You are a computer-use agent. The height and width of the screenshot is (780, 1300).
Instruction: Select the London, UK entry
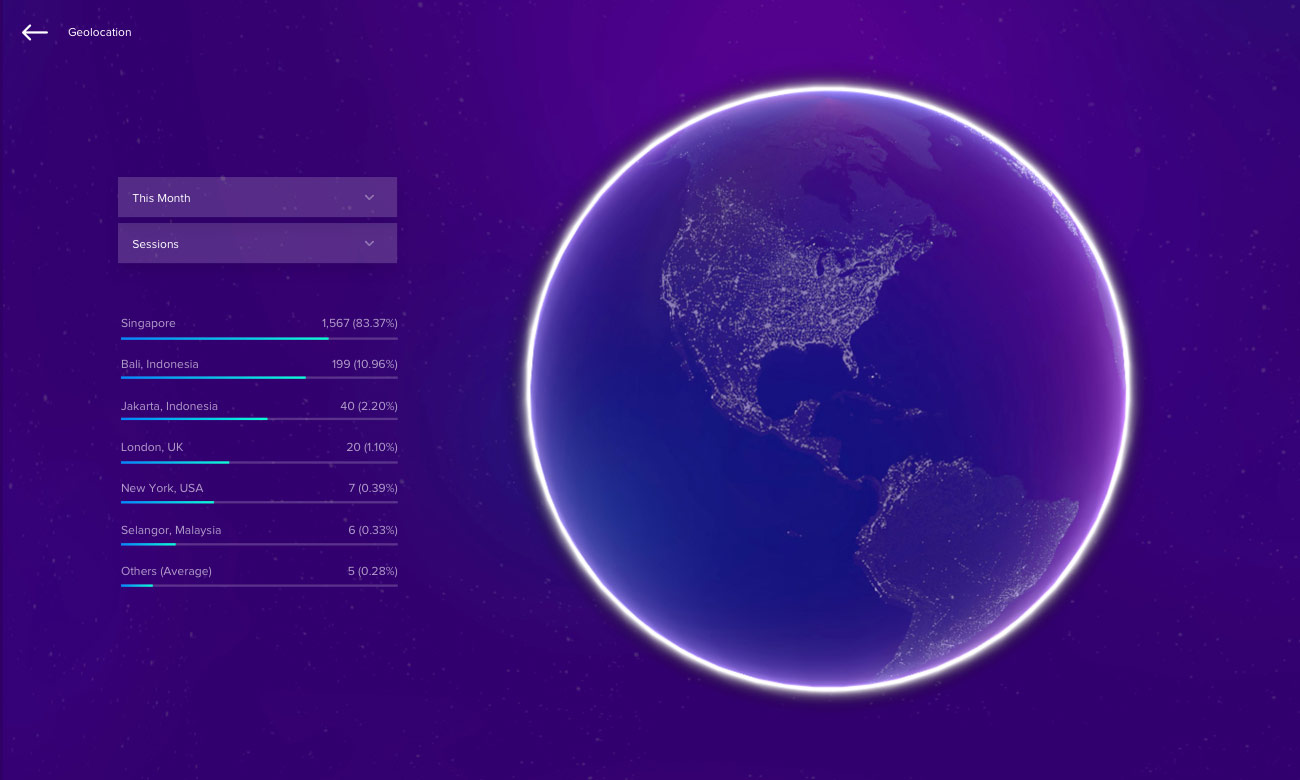click(x=152, y=447)
